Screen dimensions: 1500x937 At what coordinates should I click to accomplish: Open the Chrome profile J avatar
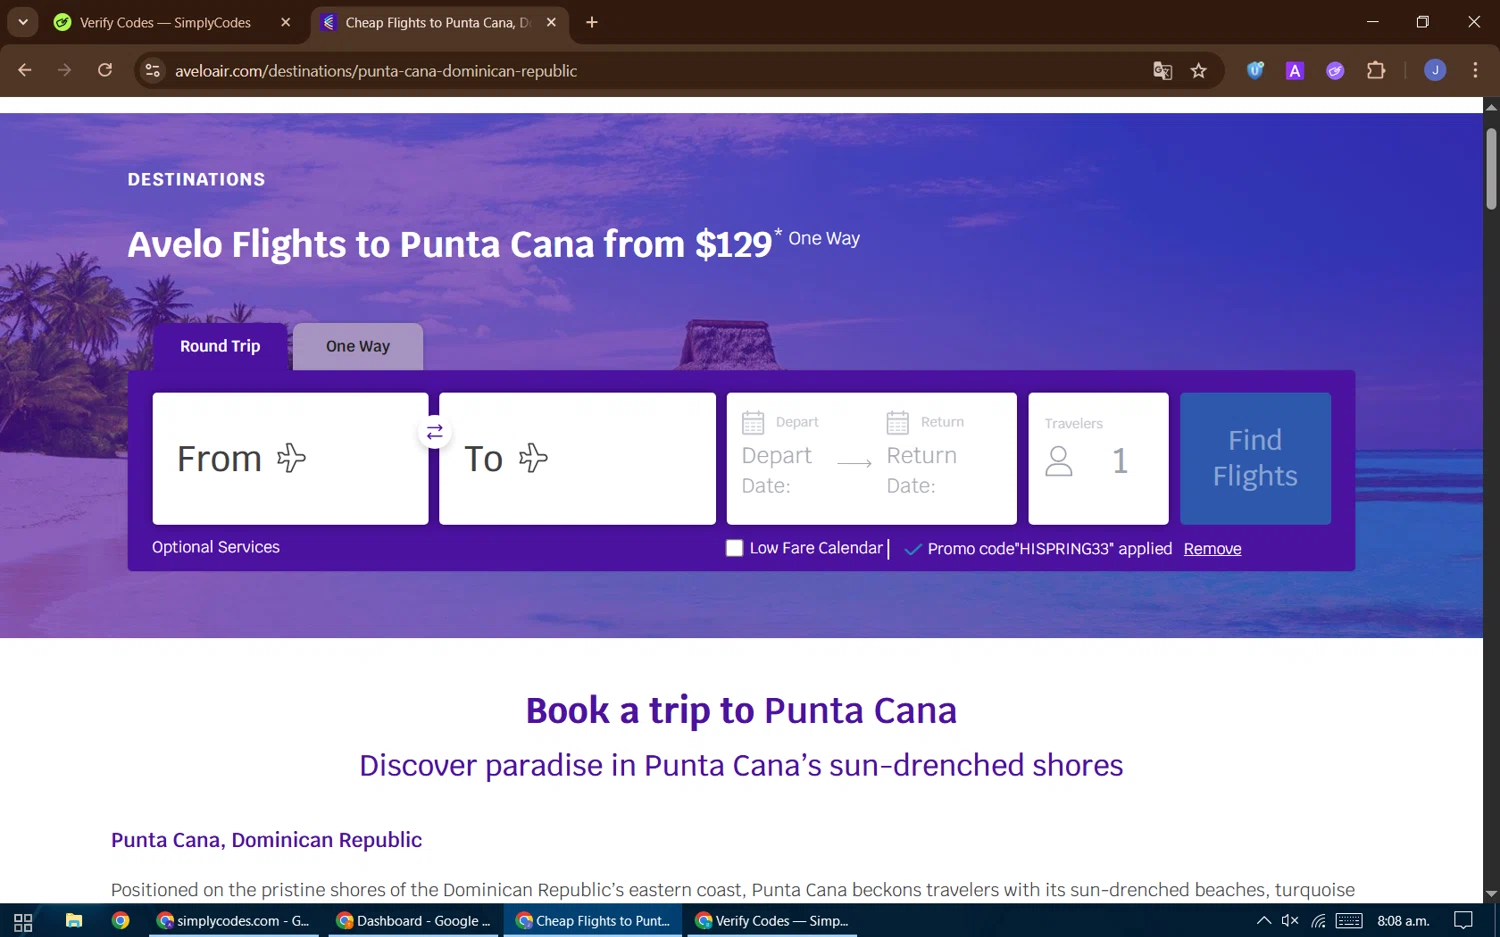click(x=1435, y=70)
